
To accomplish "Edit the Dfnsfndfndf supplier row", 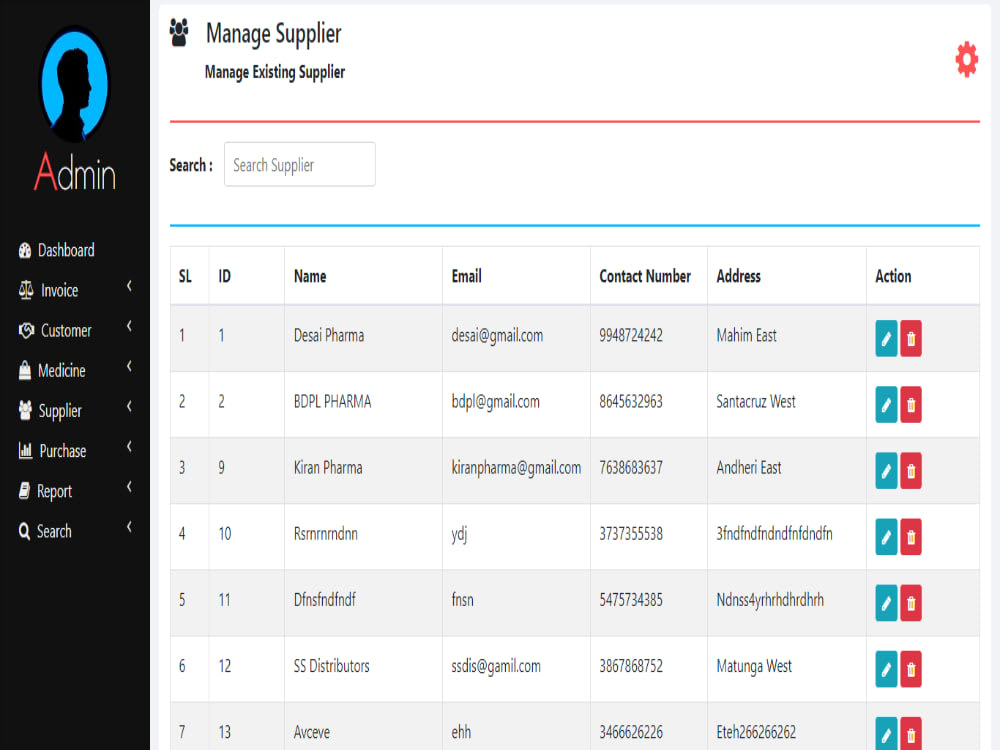I will tap(886, 603).
